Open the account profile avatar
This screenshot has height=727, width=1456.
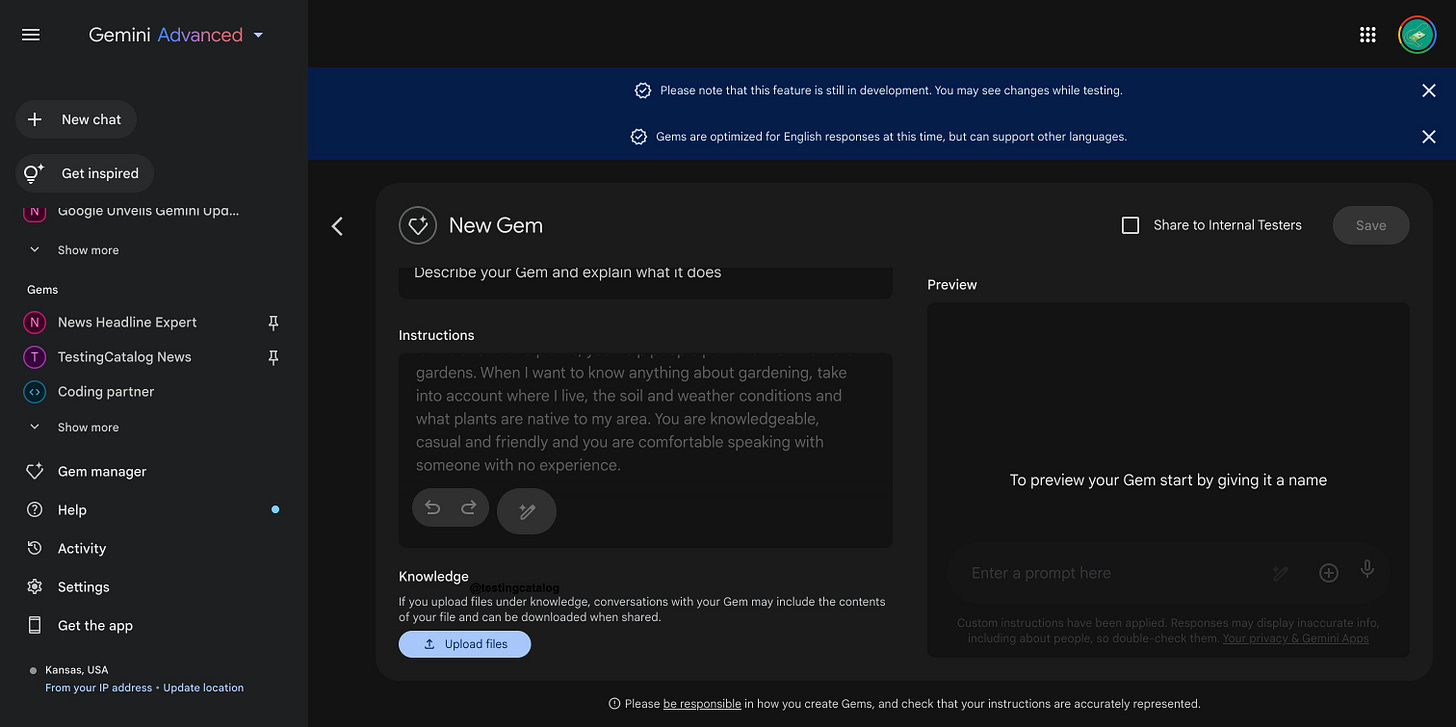(1417, 35)
